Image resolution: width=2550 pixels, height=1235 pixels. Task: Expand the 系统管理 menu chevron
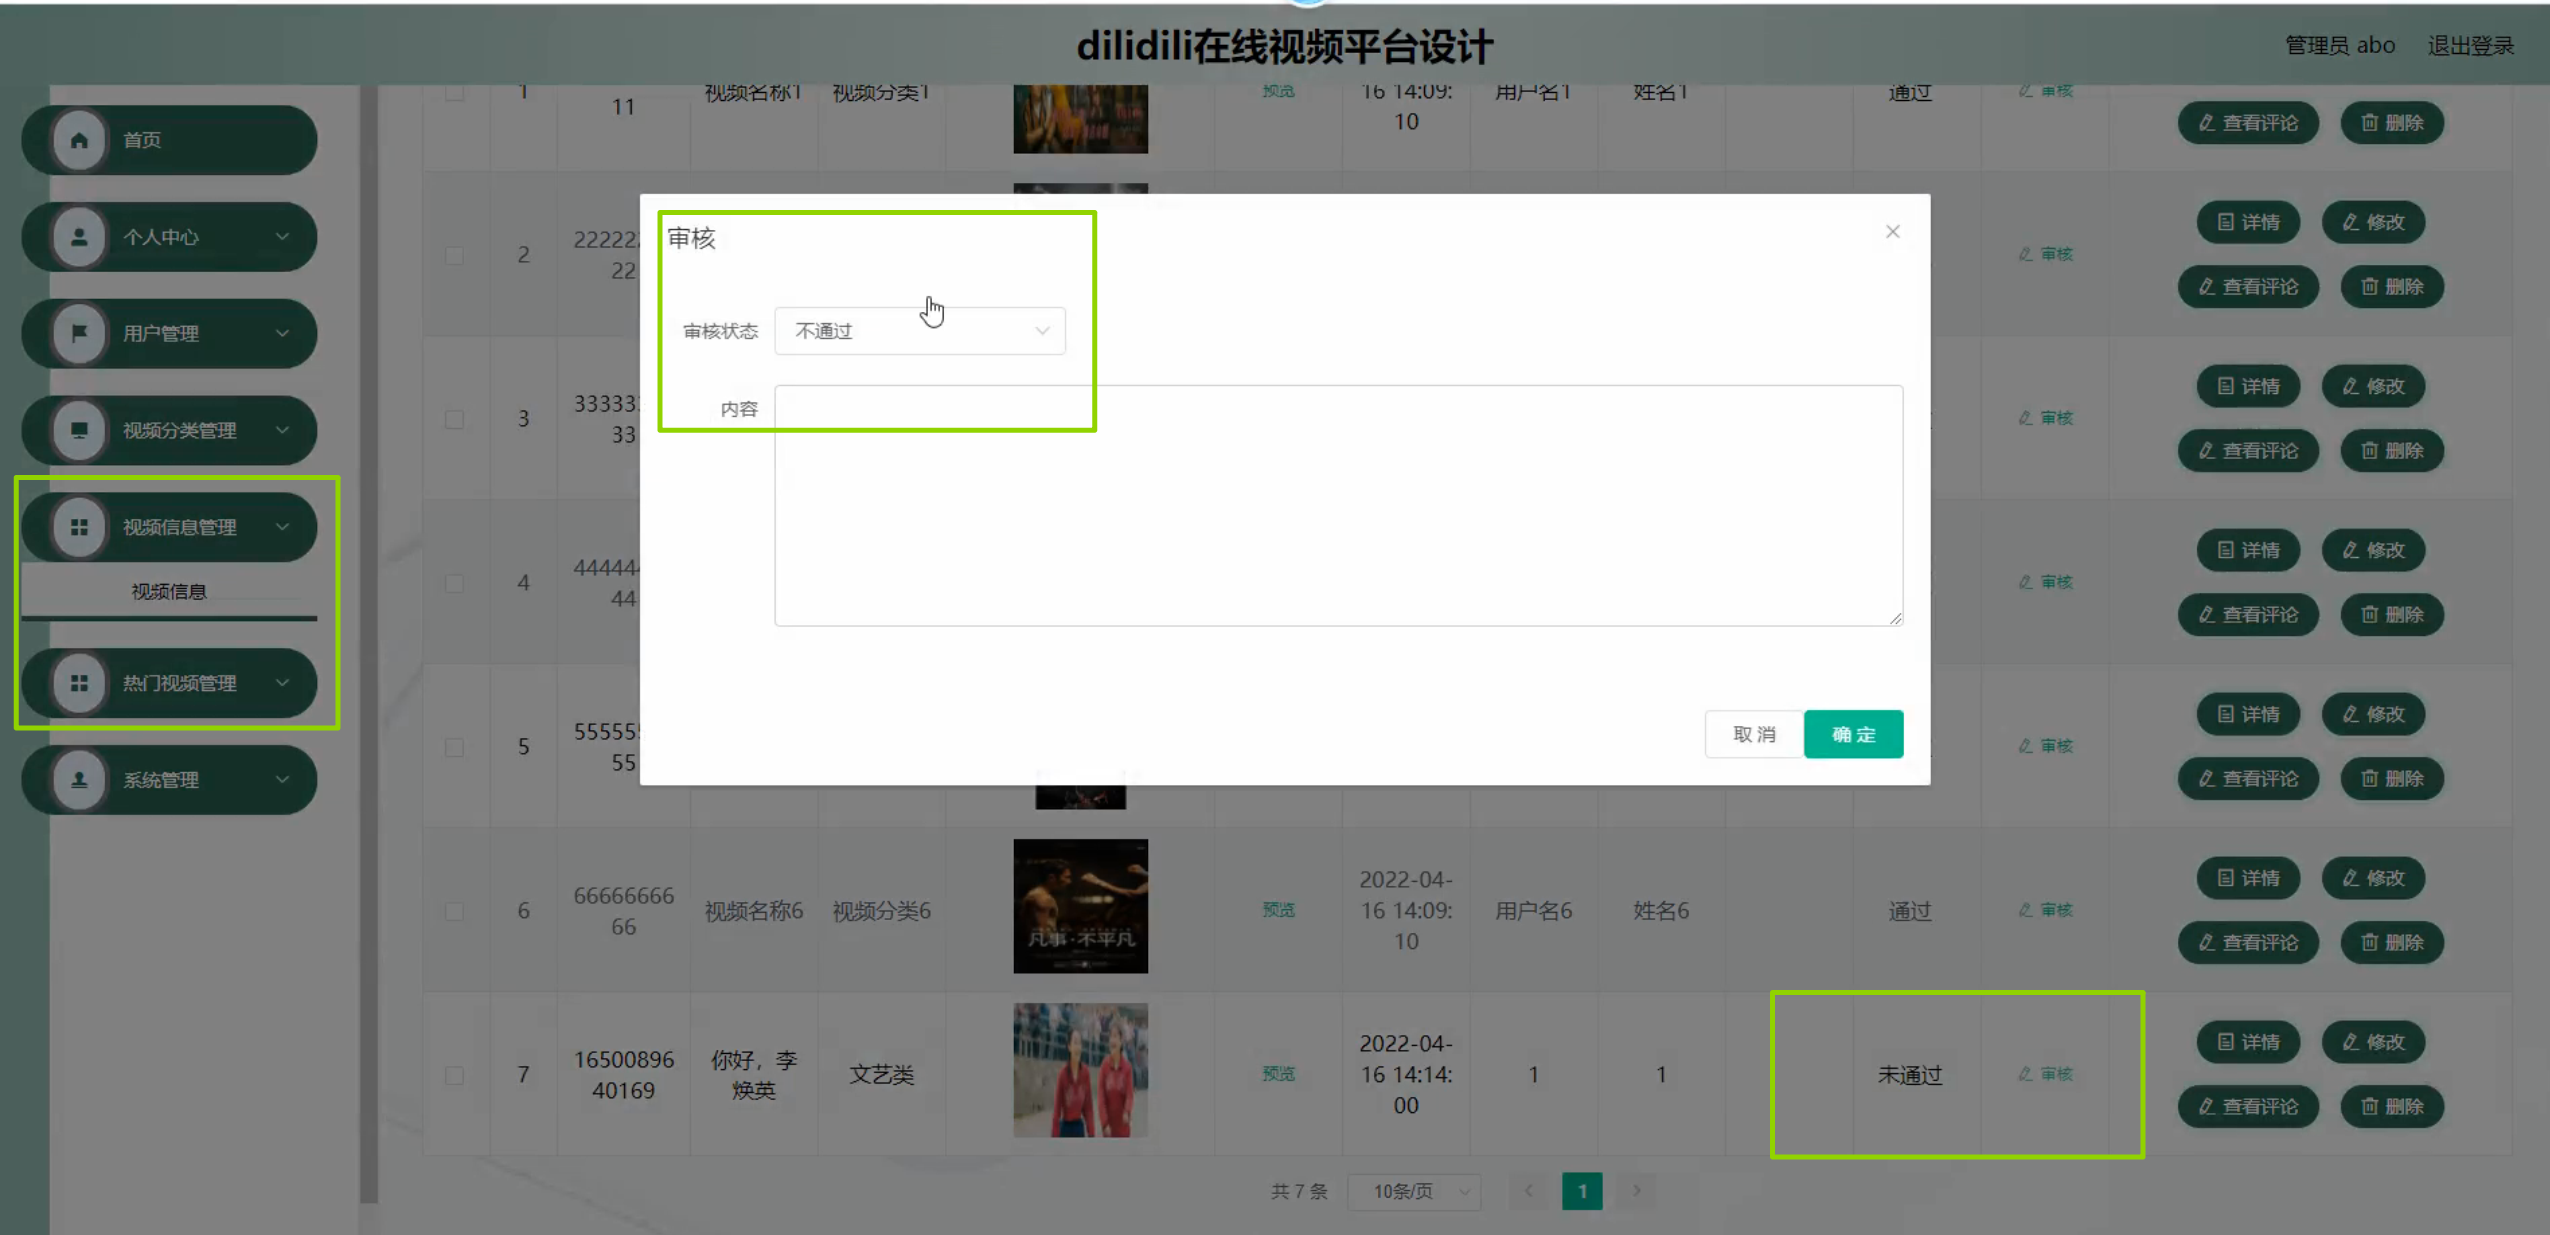point(282,780)
